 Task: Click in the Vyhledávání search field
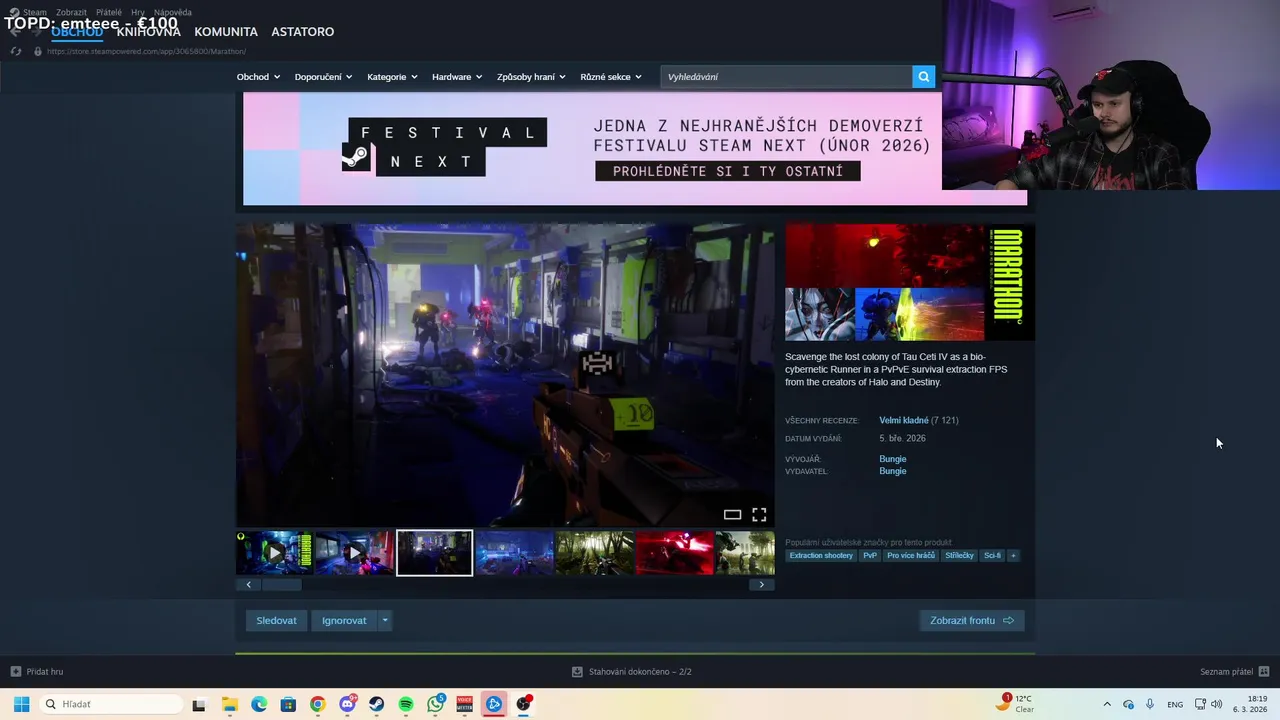pyautogui.click(x=786, y=77)
